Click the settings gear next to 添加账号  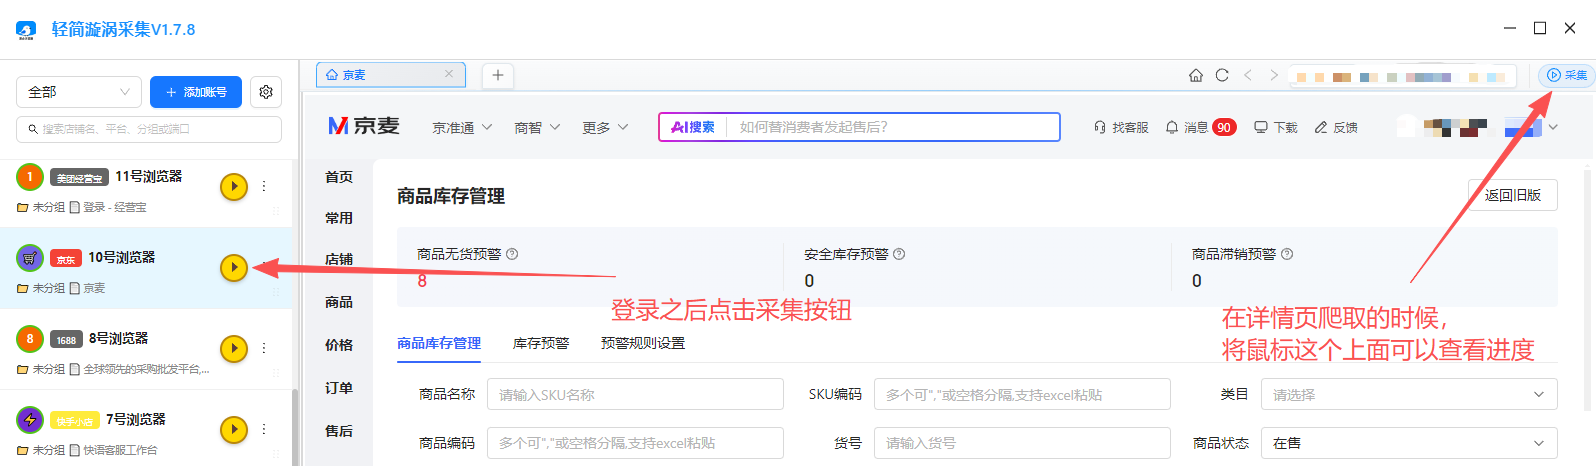[x=266, y=92]
